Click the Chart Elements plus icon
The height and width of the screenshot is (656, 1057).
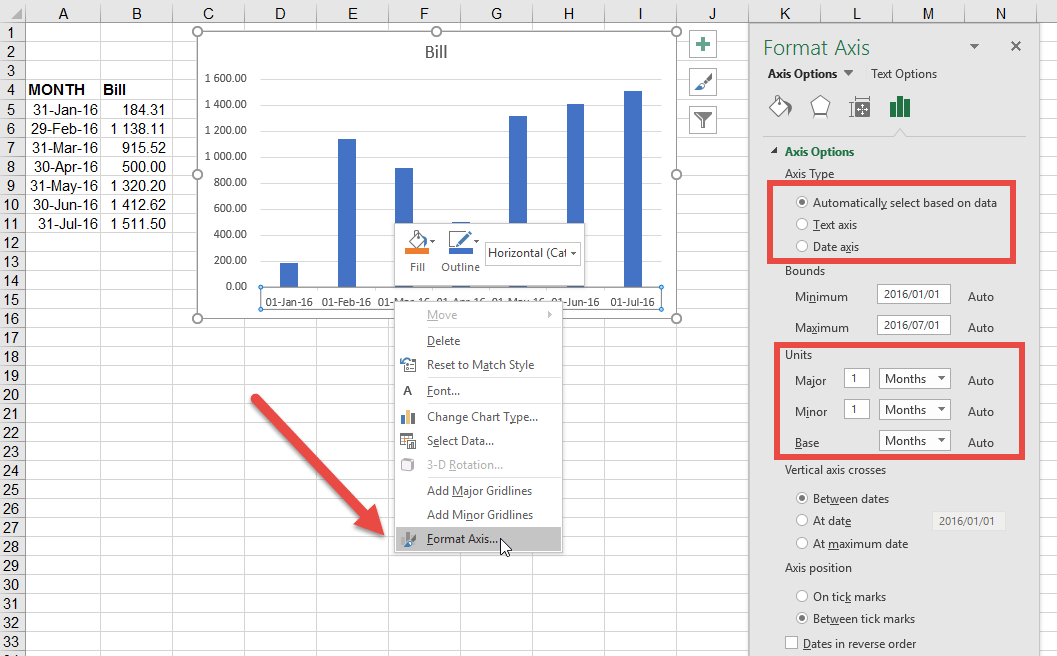(703, 44)
